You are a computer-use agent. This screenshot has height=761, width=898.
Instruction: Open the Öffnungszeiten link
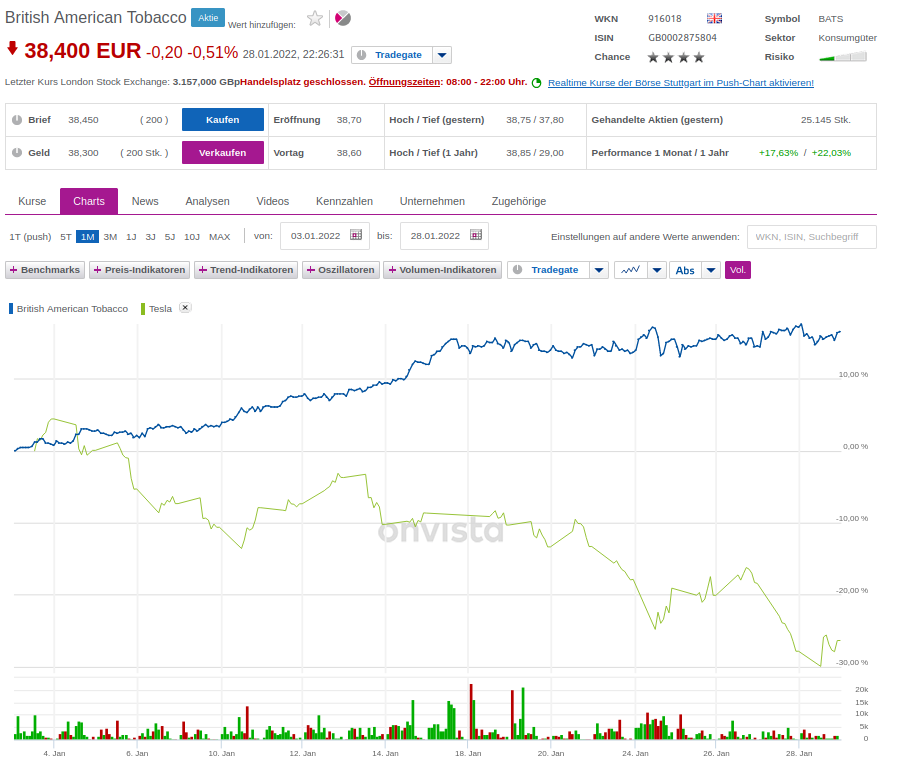pyautogui.click(x=404, y=82)
